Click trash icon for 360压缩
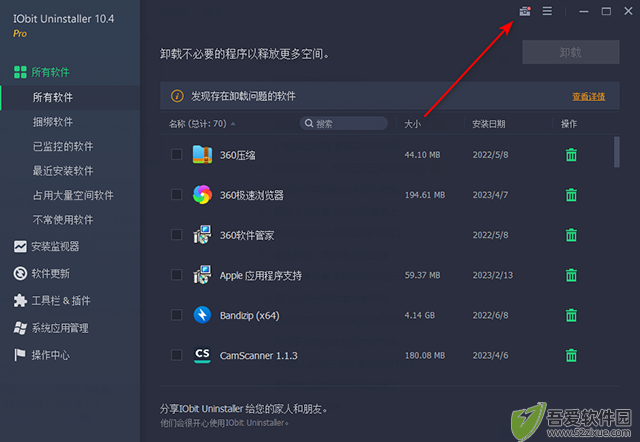640x442 pixels. pyautogui.click(x=571, y=155)
